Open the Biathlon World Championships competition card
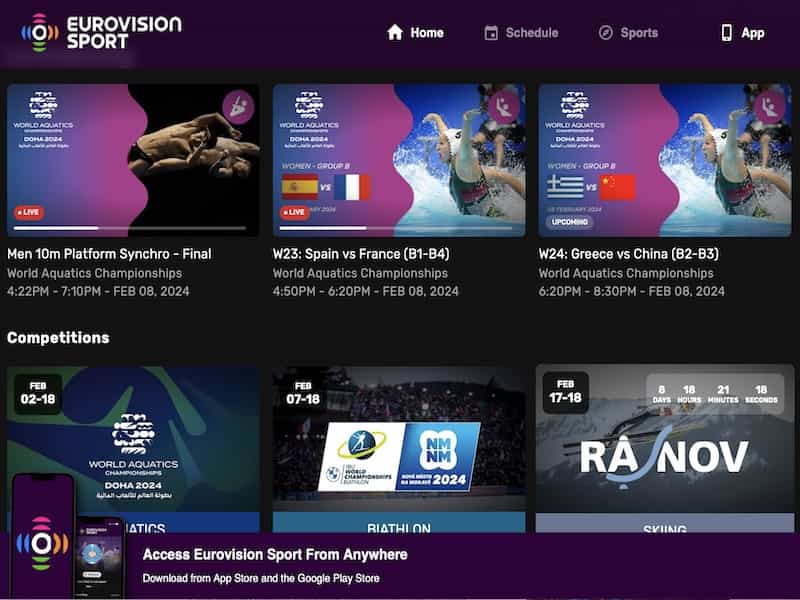 [x=399, y=449]
